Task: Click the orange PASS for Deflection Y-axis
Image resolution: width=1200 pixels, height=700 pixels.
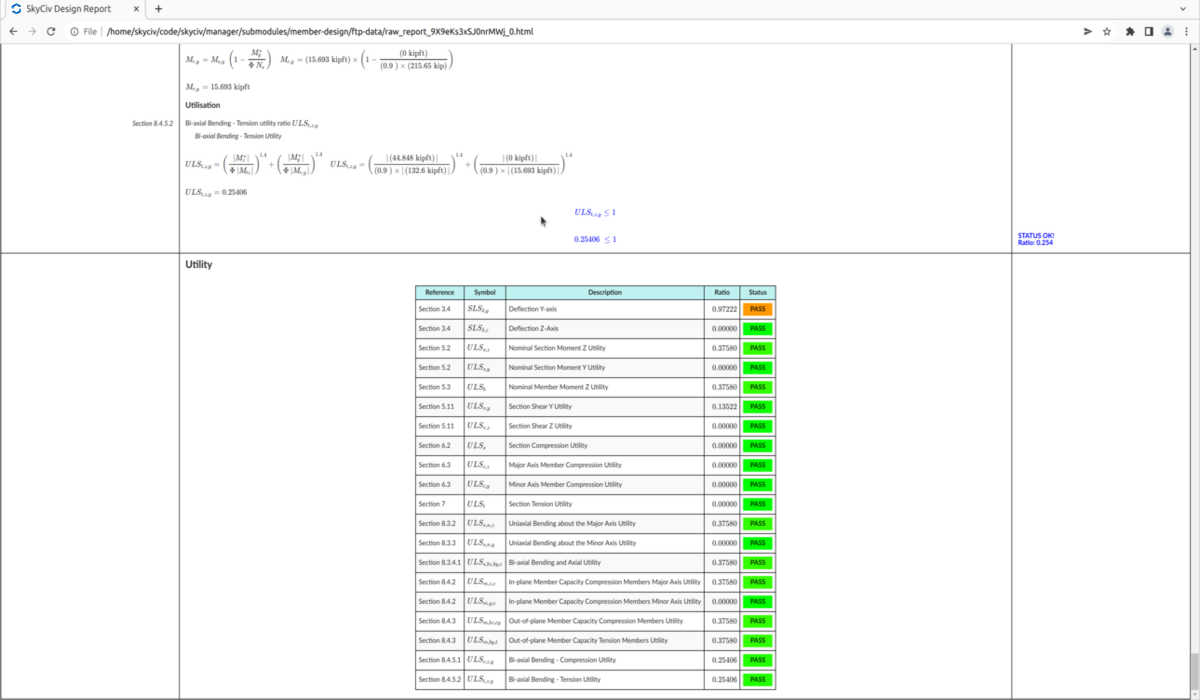Action: coord(756,309)
